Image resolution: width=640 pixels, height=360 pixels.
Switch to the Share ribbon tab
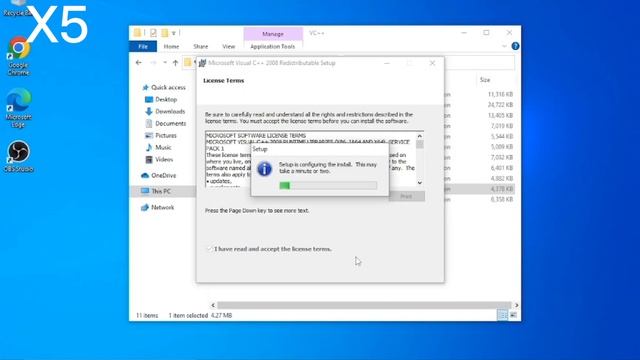coord(200,47)
